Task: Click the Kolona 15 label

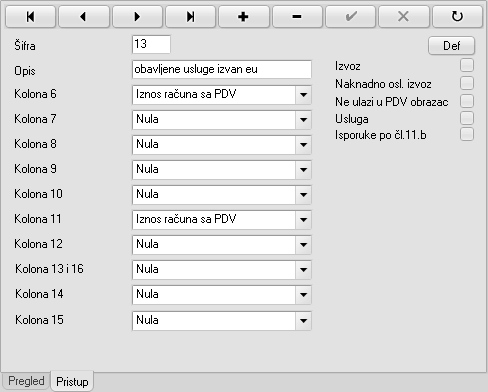Action: click(x=39, y=320)
